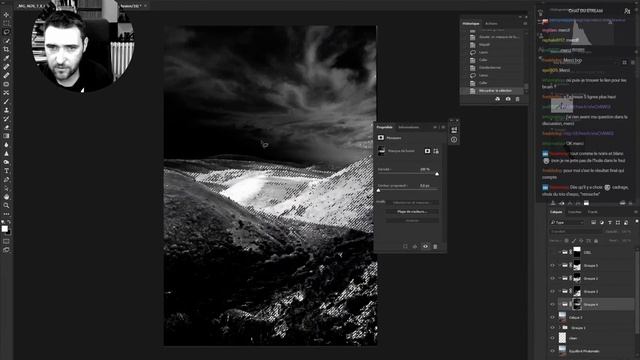This screenshot has width=640, height=360.
Task: Load selection from mask in Properties footer
Action: pyautogui.click(x=405, y=247)
